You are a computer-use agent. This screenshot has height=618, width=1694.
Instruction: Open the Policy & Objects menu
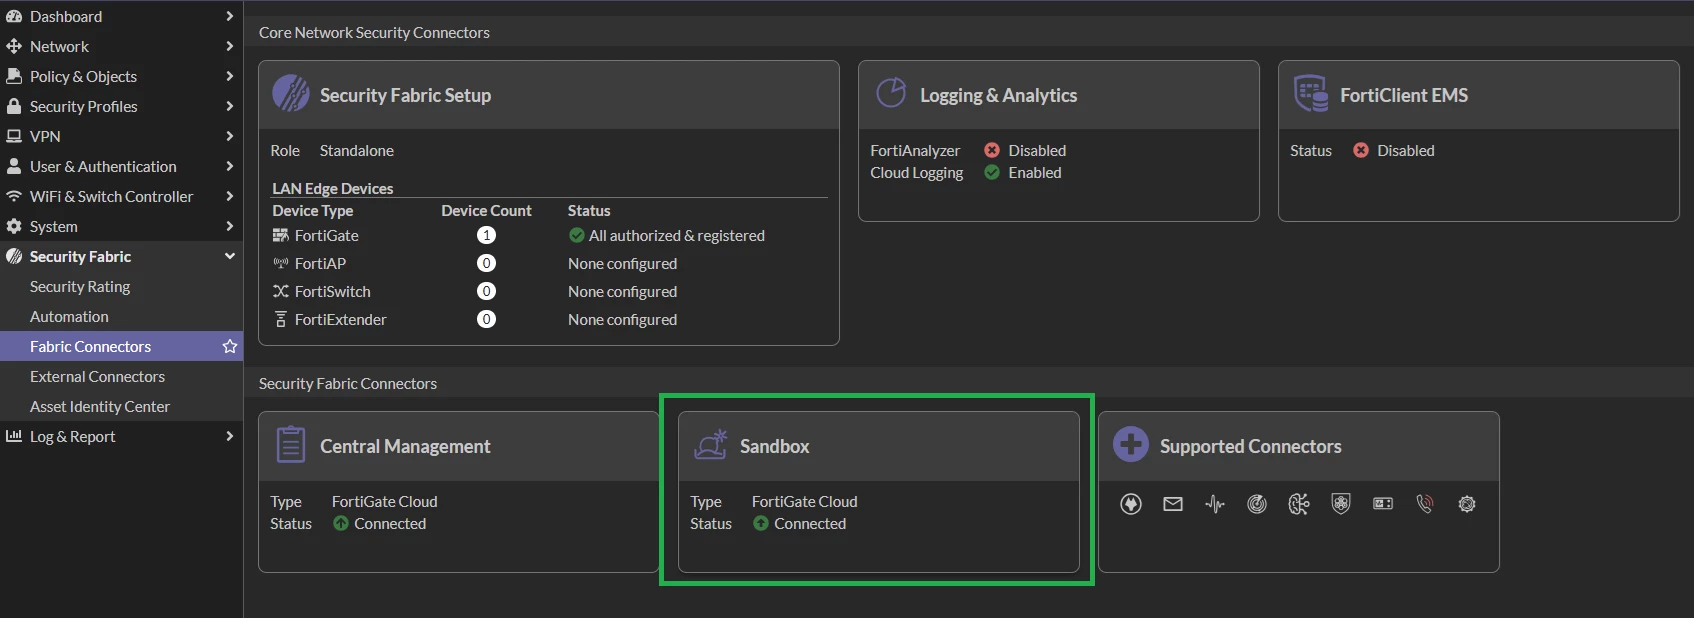click(121, 76)
